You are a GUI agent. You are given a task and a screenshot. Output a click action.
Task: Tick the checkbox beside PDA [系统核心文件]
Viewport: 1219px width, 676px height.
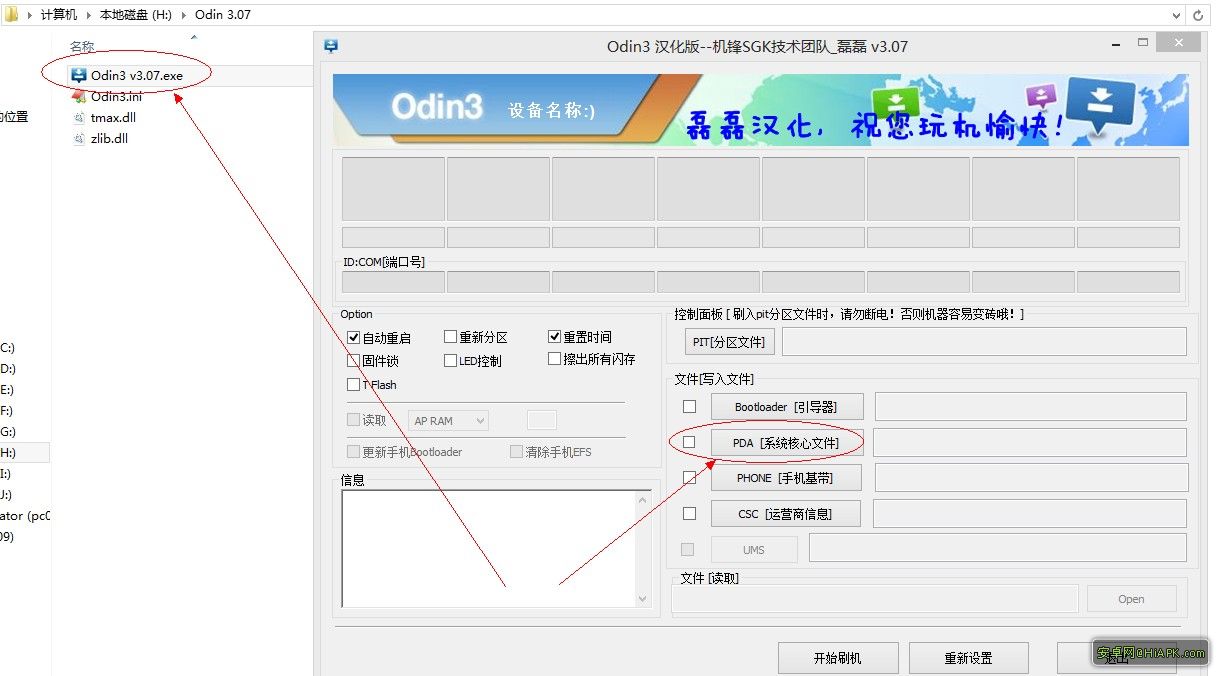(689, 442)
